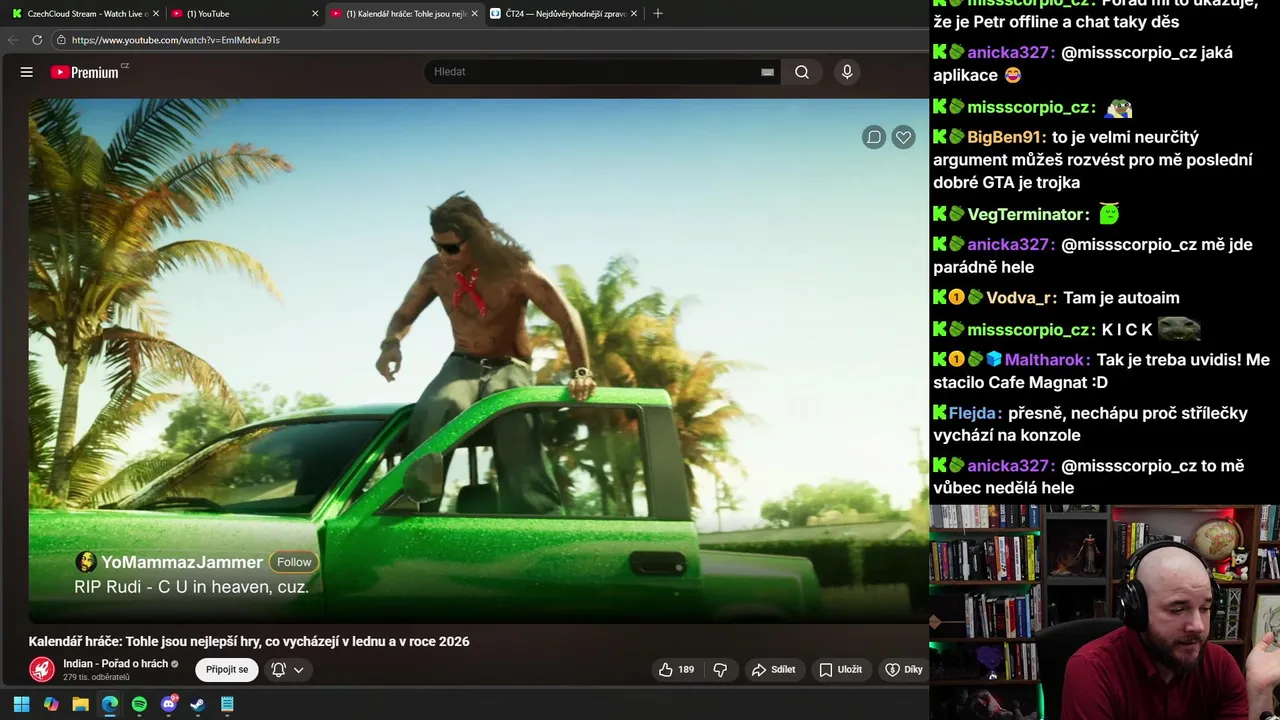
Task: Click the 279 tis. odběratelů subscriber count
Action: (96, 677)
